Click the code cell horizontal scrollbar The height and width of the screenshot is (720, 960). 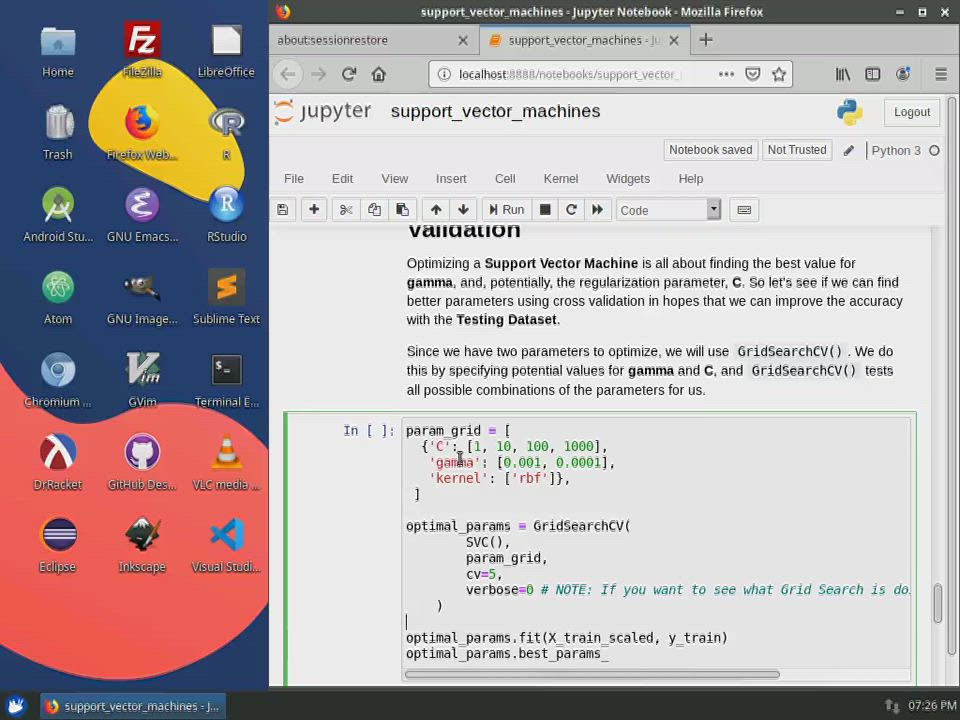pos(592,675)
